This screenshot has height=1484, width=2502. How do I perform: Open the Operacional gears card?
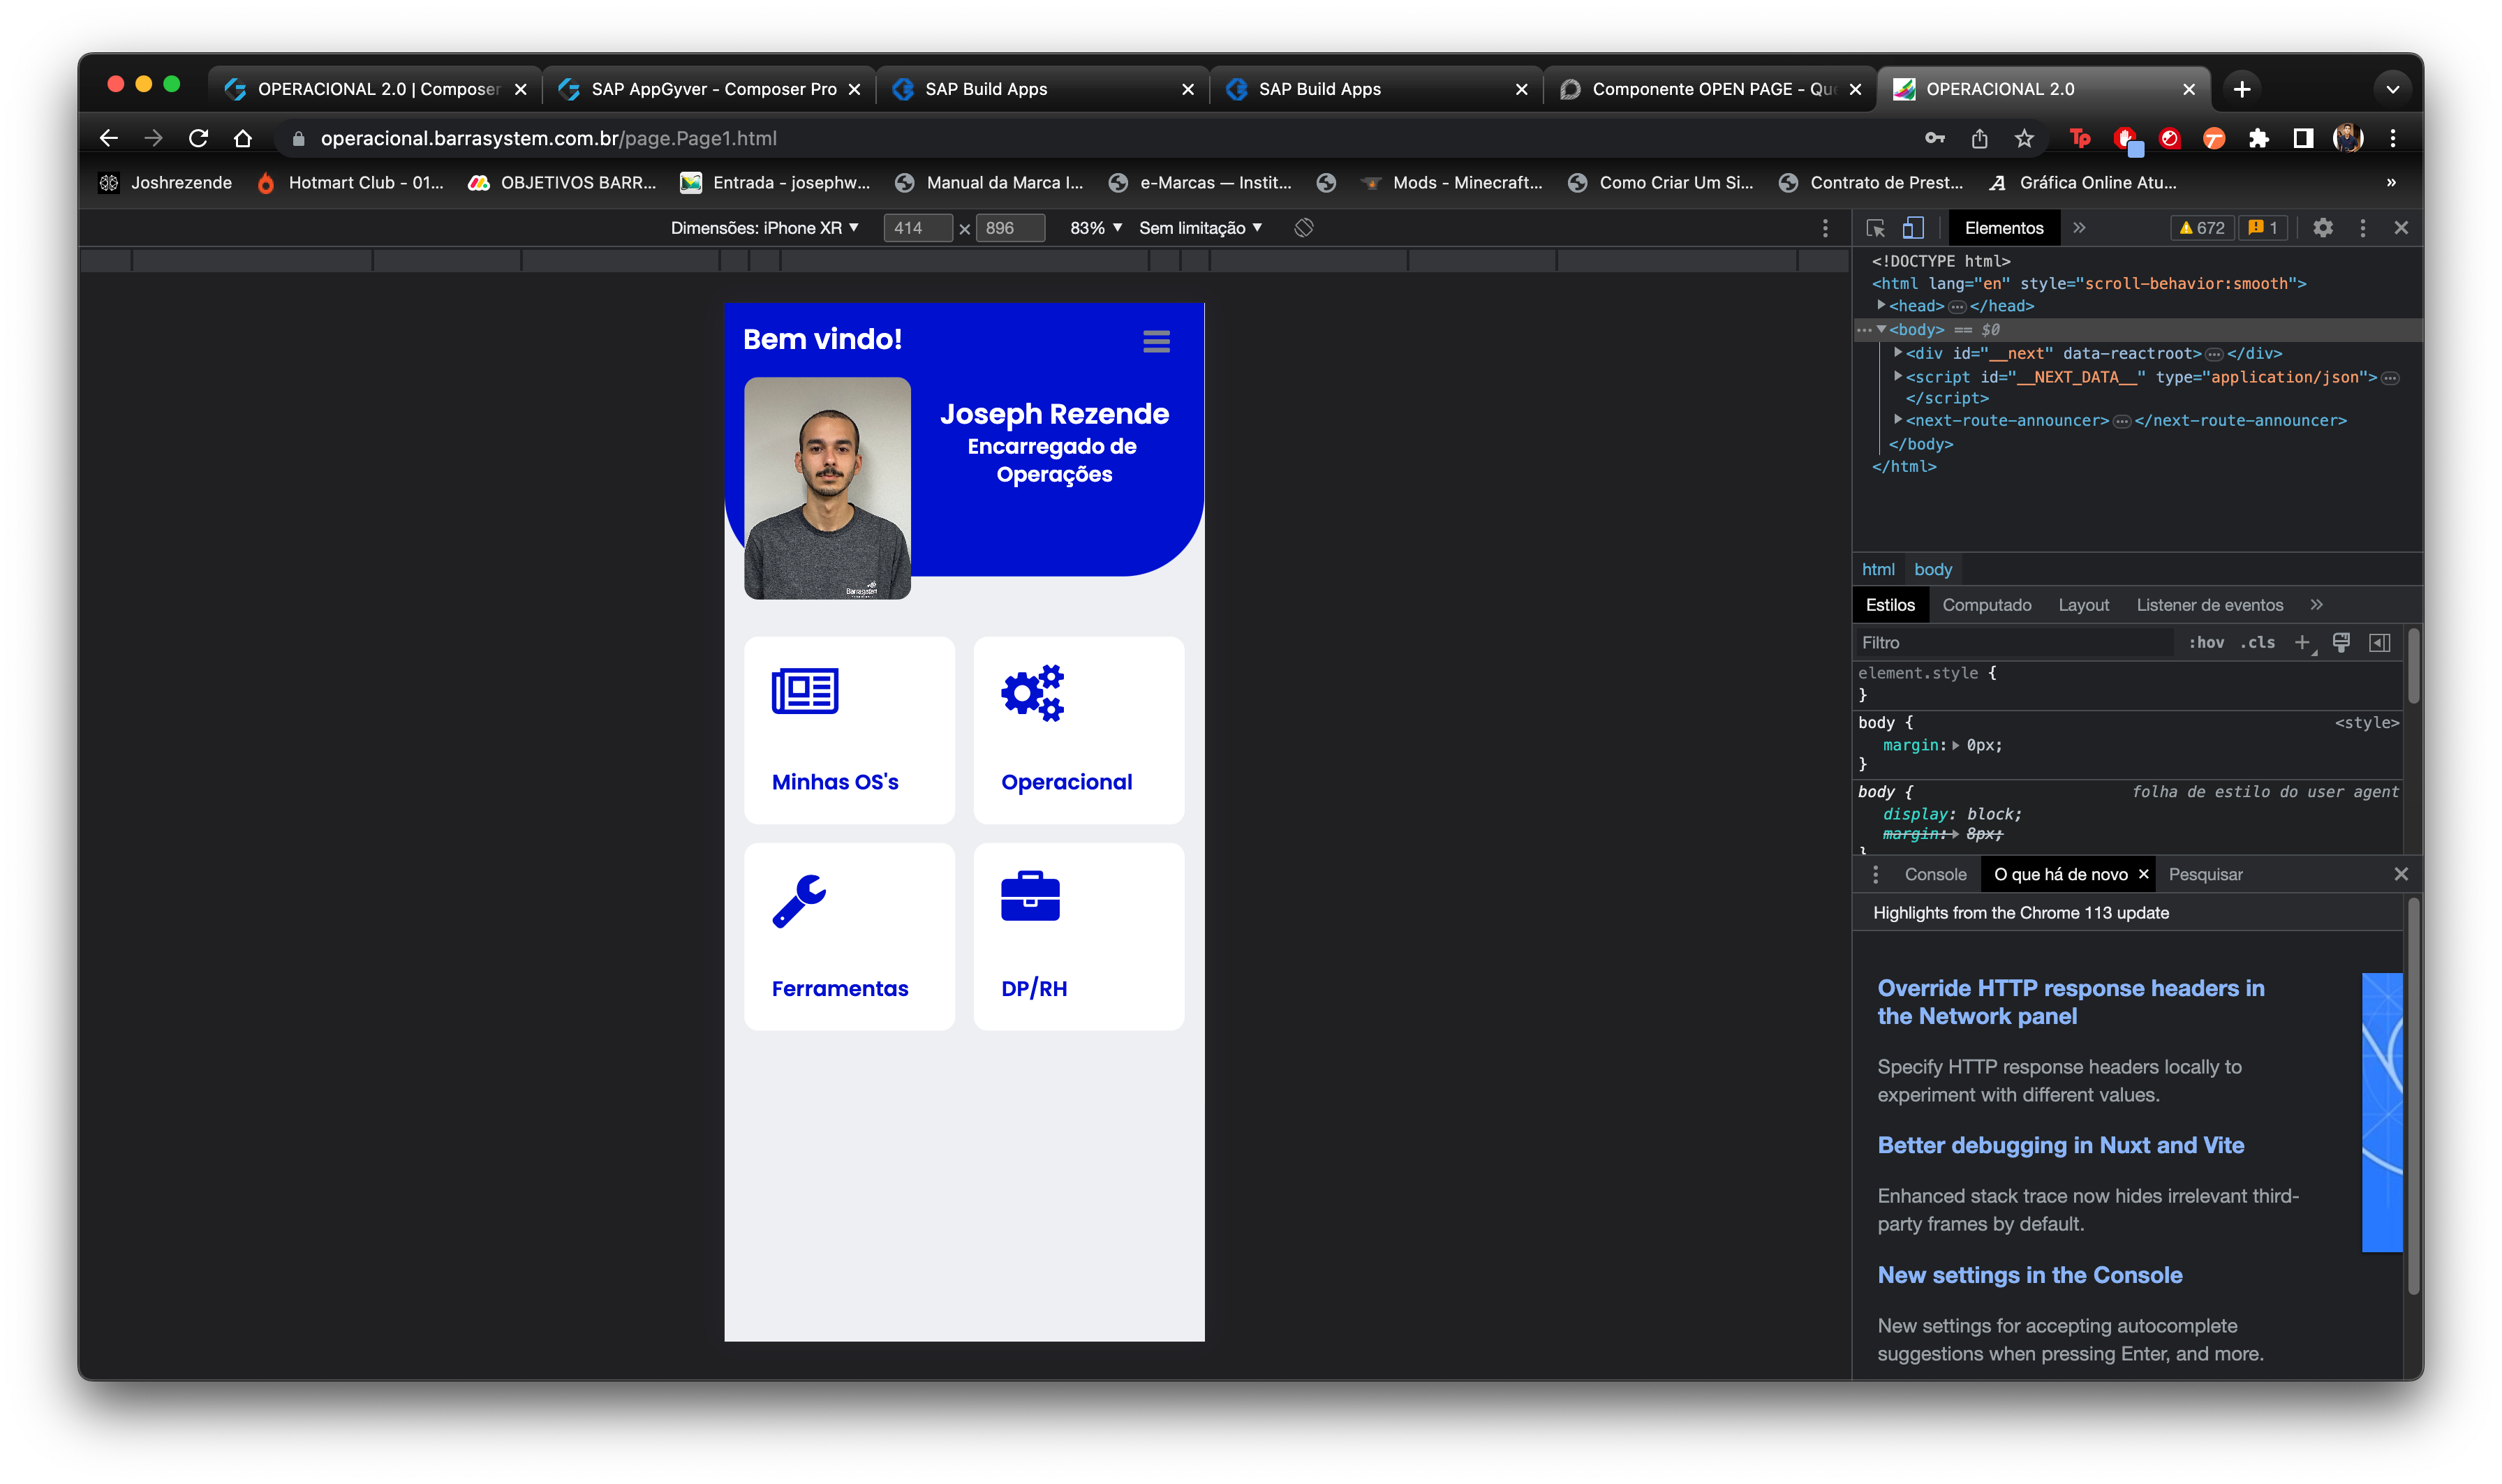1078,730
